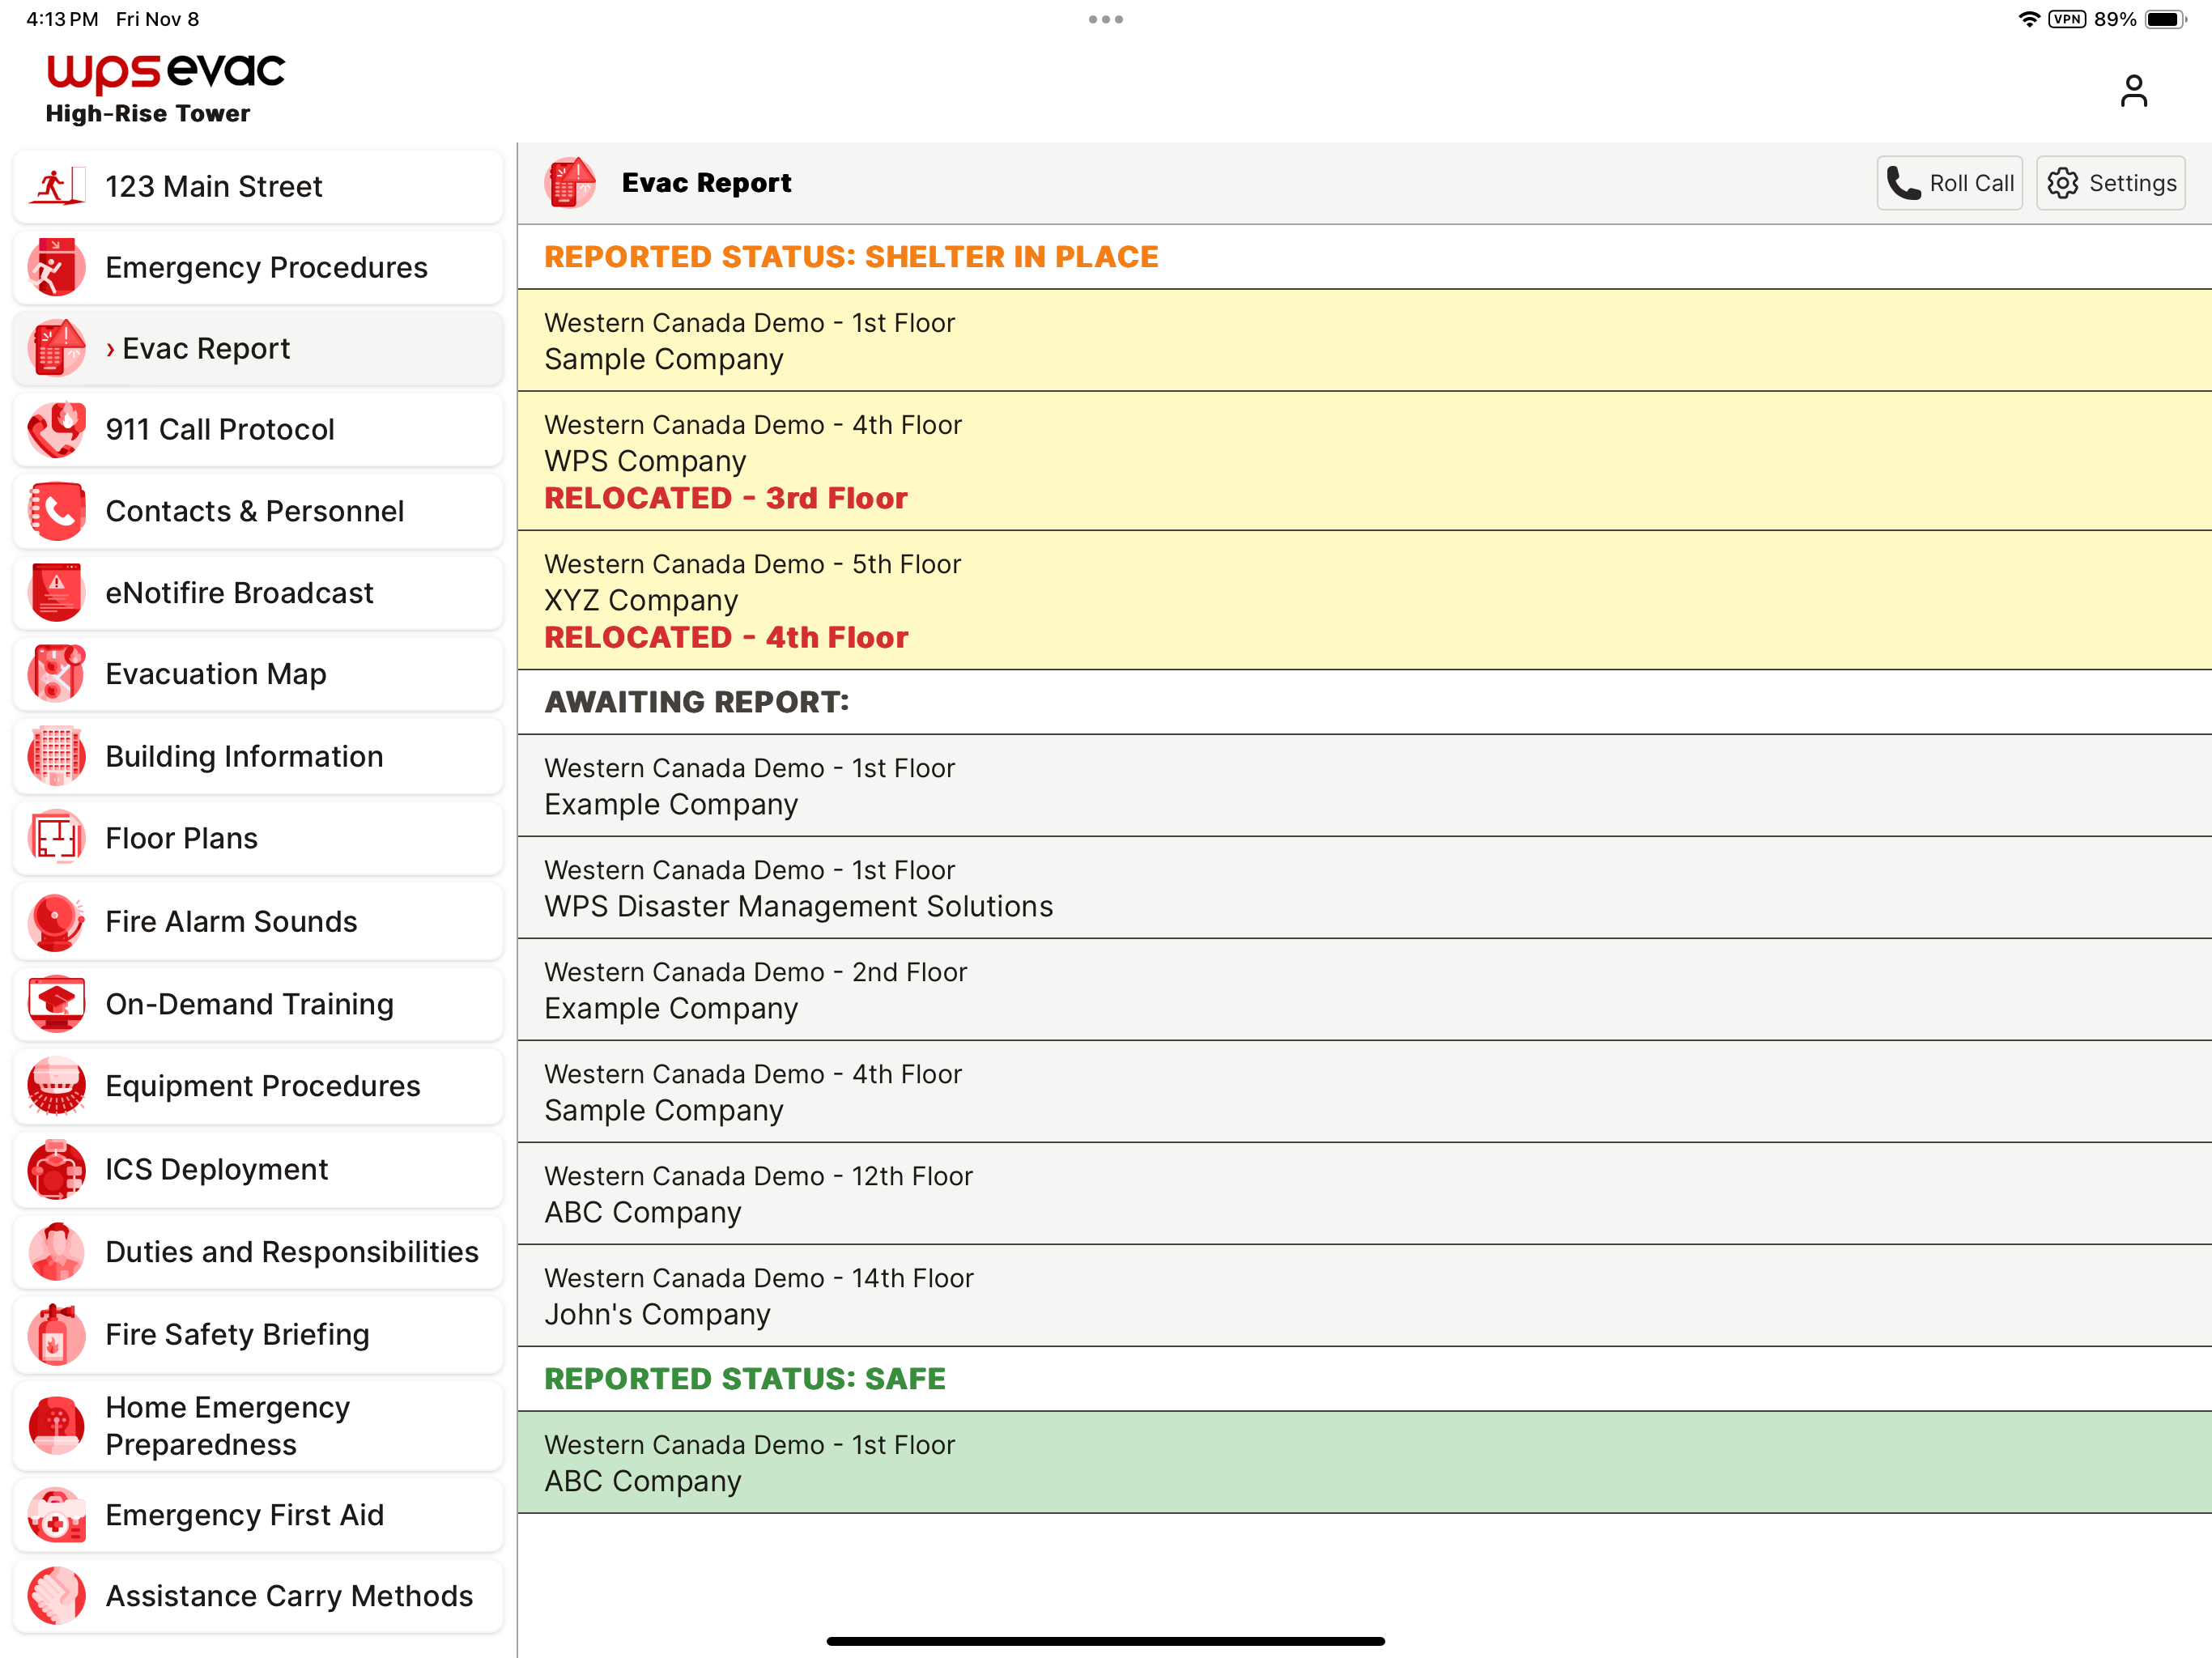Open eNotifire Broadcast
Screen dimensions: 2212x1658
[x=258, y=592]
